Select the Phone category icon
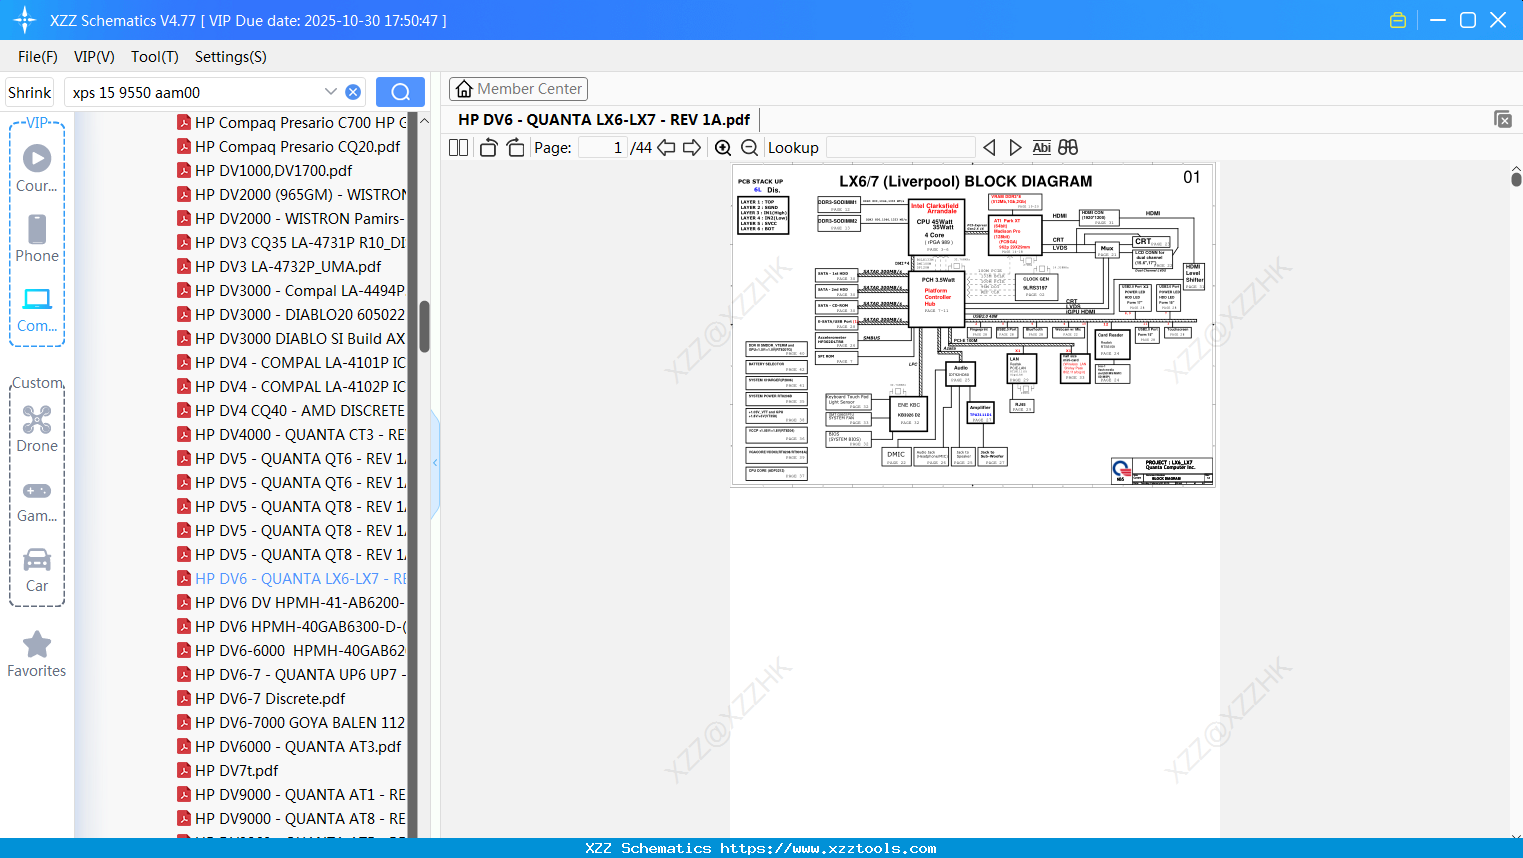The image size is (1523, 858). coord(37,238)
